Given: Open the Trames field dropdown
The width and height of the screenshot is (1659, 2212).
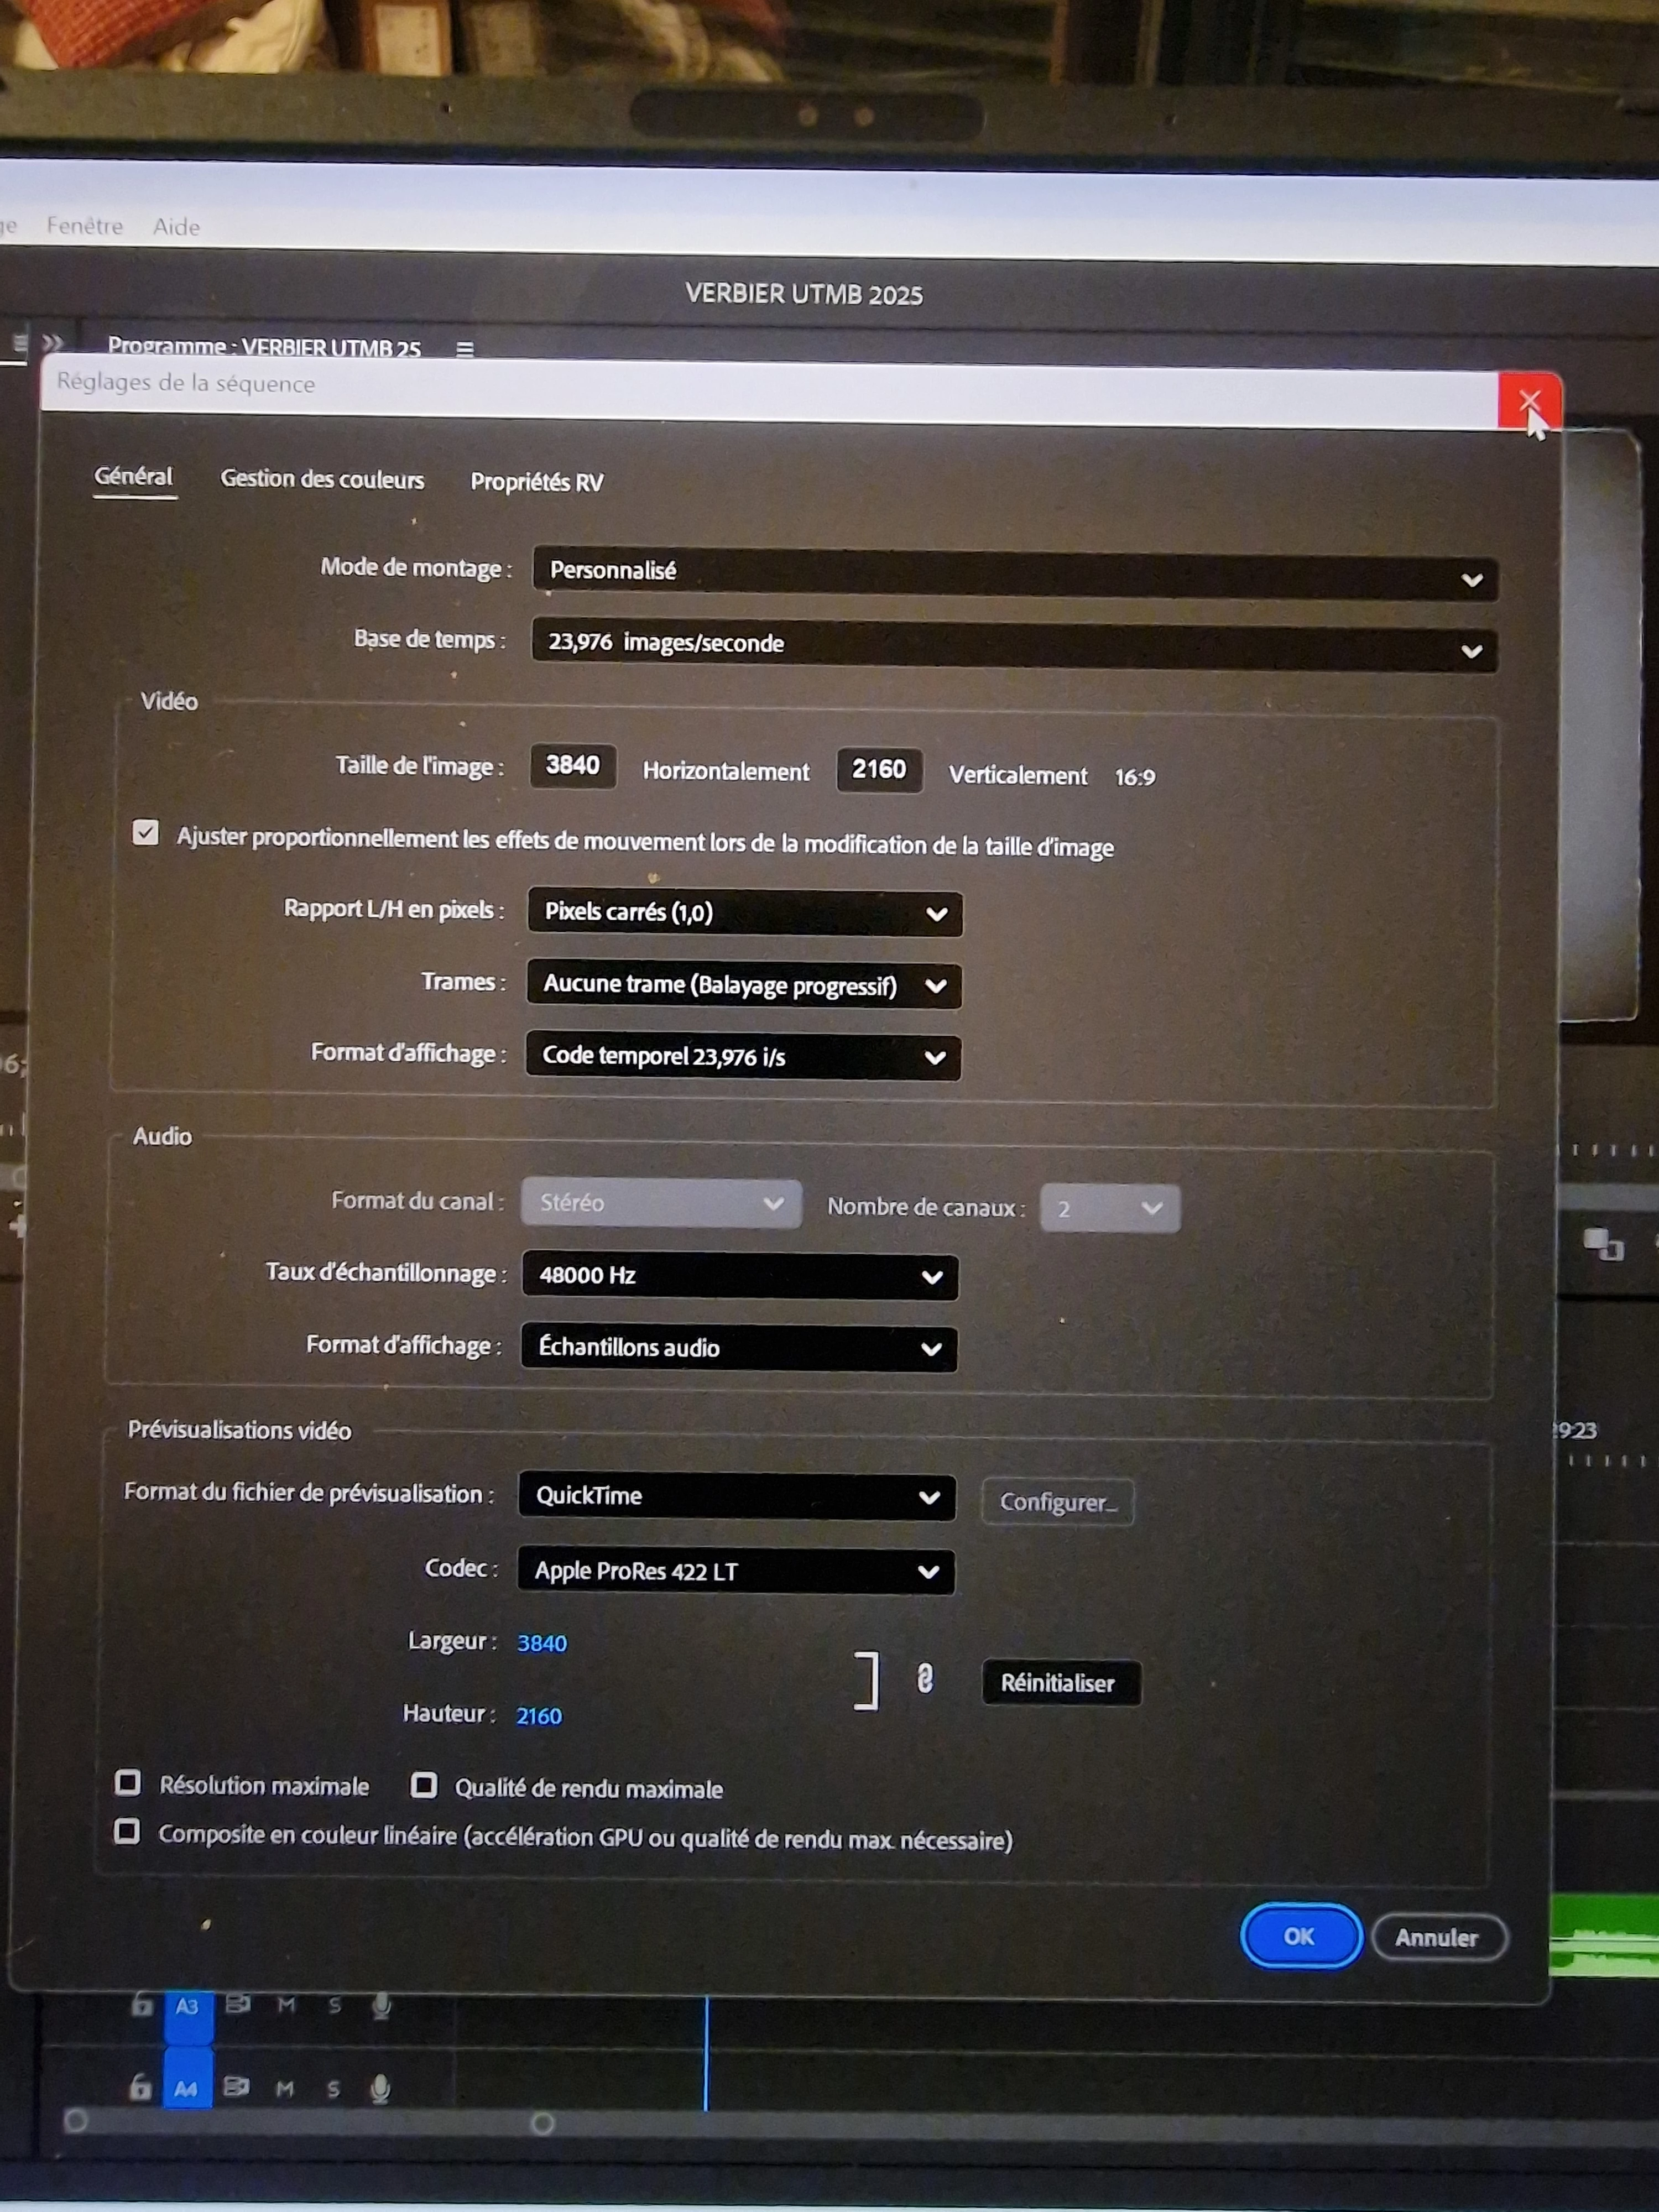Looking at the screenshot, I should pyautogui.click(x=743, y=985).
